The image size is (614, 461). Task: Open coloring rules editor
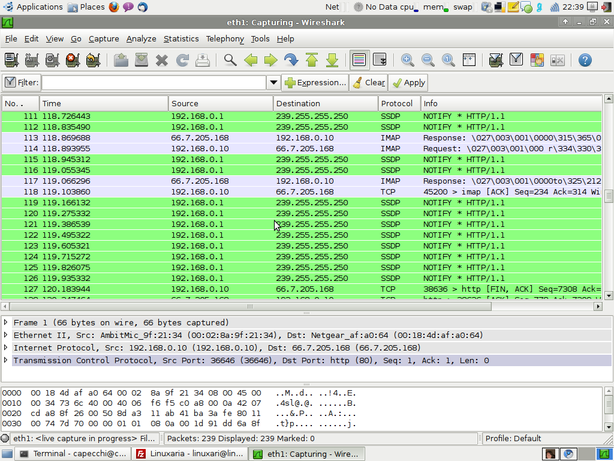(x=537, y=60)
